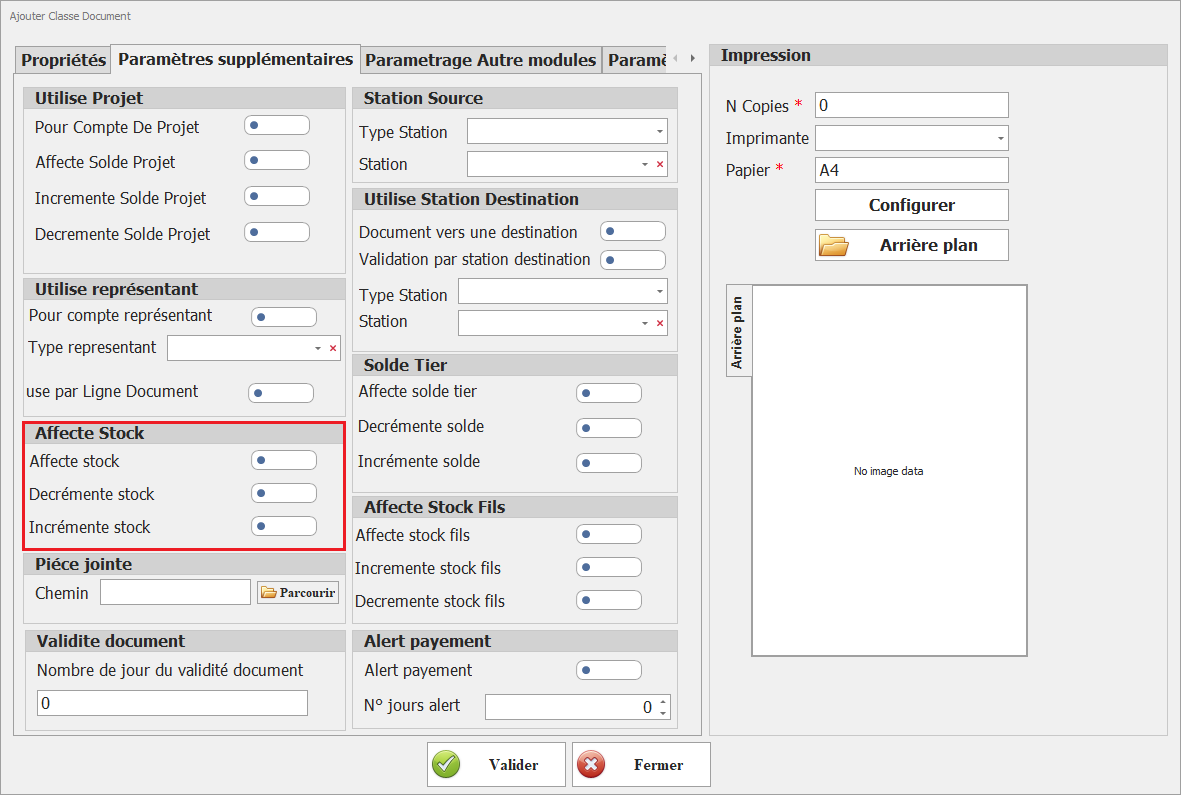
Task: Click the Arrière plan button
Action: 911,245
